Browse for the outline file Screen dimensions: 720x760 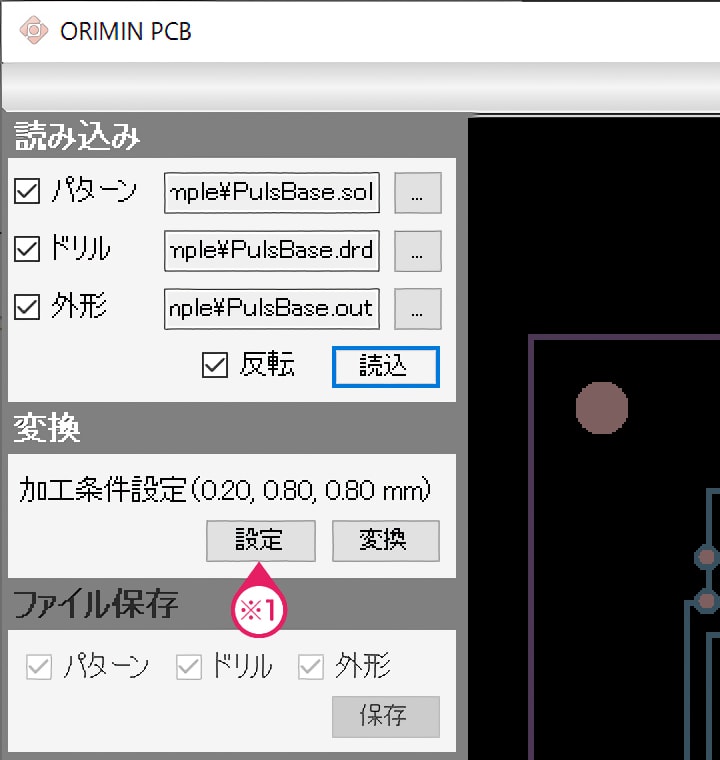pyautogui.click(x=417, y=310)
